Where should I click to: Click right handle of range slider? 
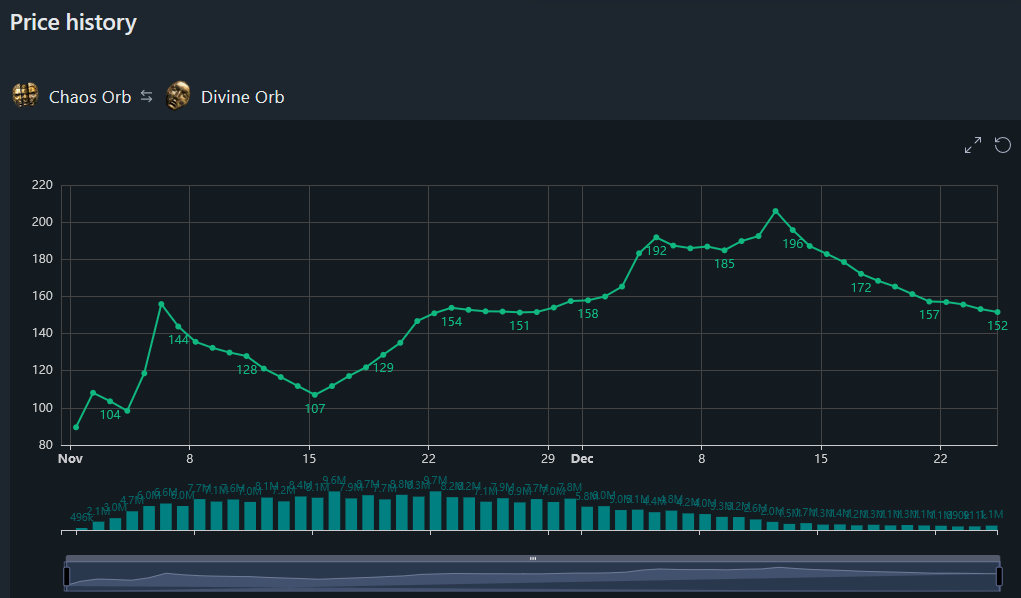(x=1000, y=577)
